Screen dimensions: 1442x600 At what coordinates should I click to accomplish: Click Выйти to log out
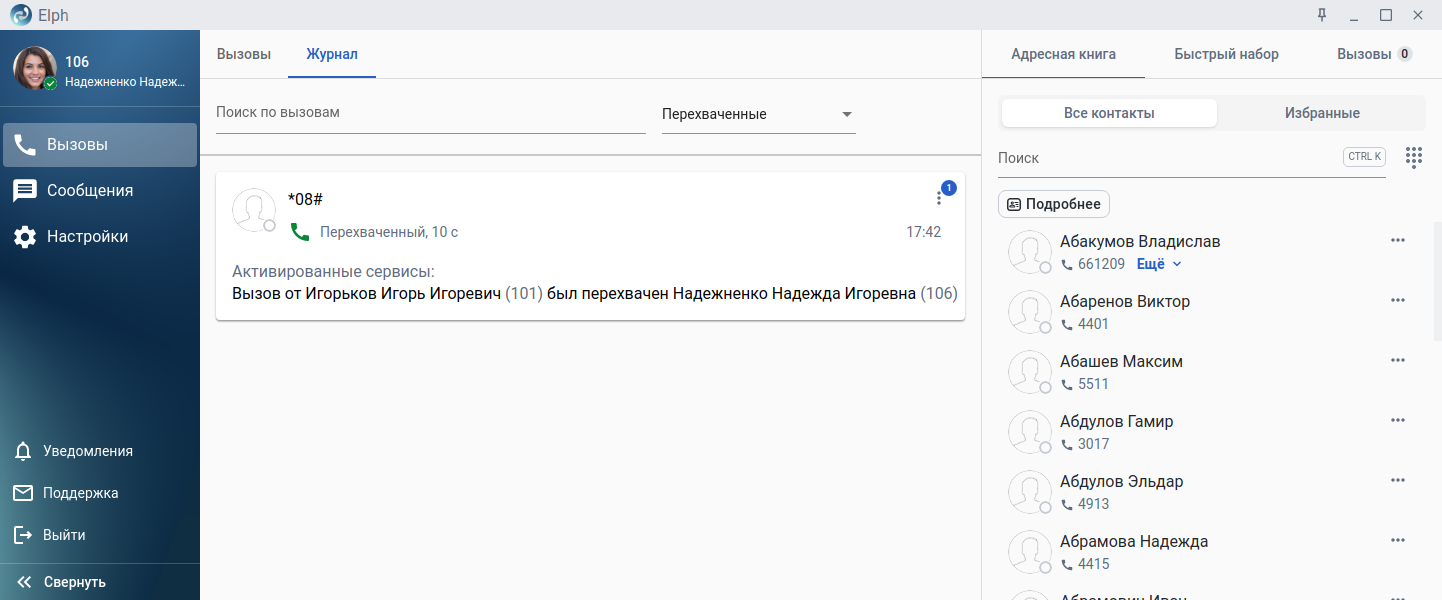tap(63, 535)
